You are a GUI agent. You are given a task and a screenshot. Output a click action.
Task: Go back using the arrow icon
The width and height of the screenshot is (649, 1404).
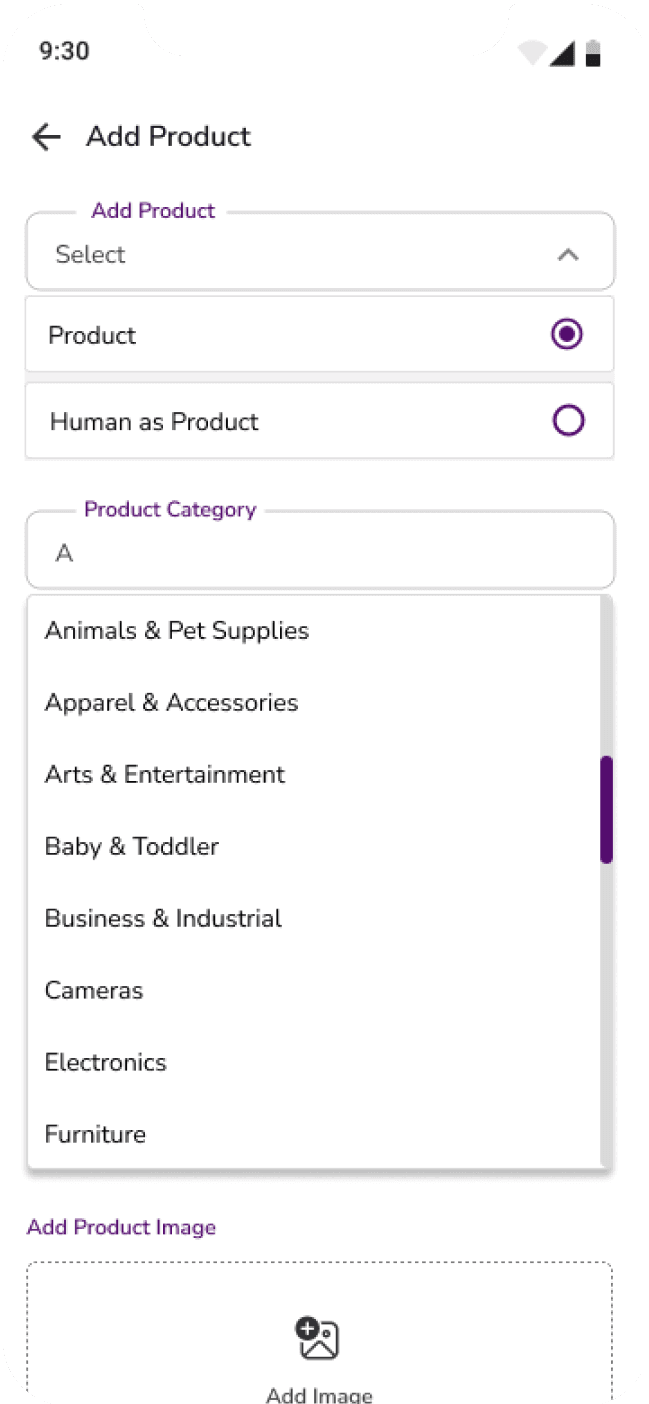[46, 137]
